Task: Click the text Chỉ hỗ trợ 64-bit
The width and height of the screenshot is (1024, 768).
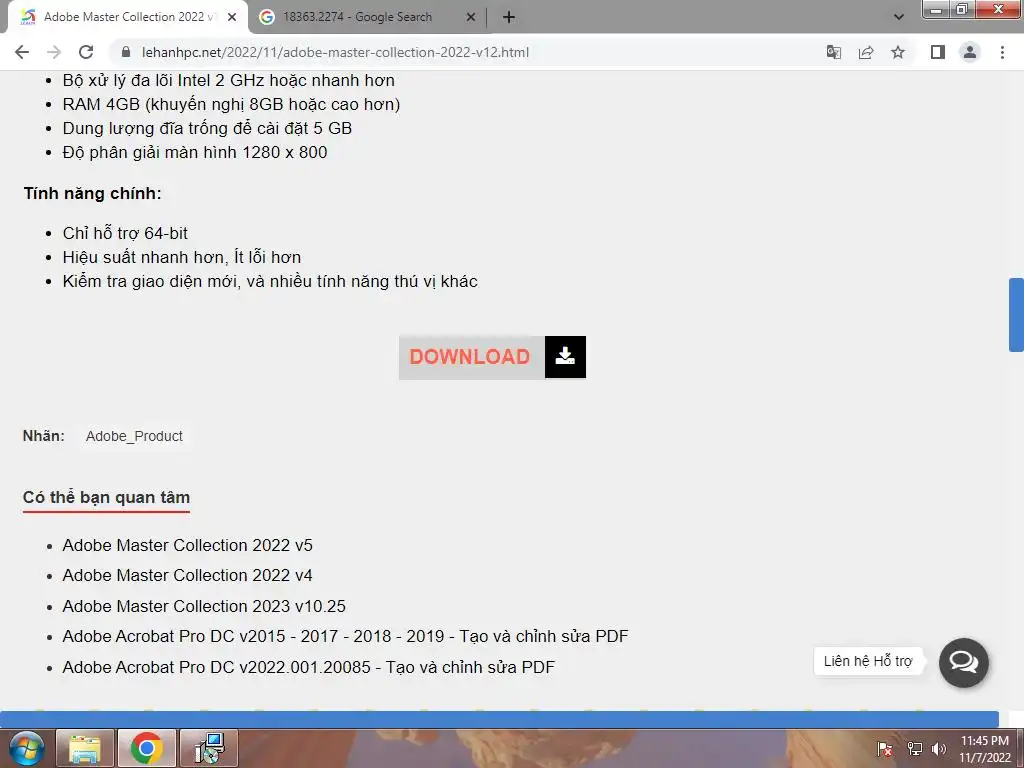Action: [125, 233]
